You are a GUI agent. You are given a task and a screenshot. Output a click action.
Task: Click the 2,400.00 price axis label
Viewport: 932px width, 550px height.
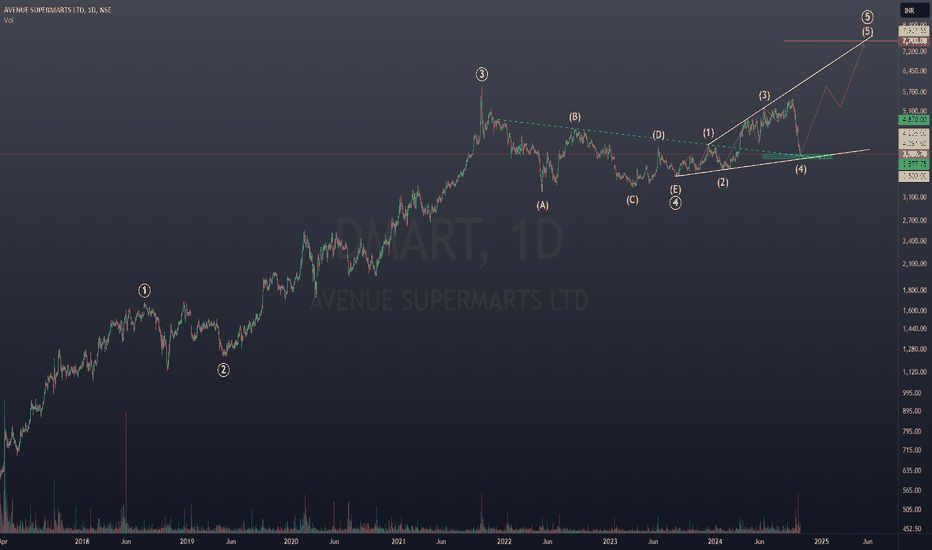click(x=914, y=241)
